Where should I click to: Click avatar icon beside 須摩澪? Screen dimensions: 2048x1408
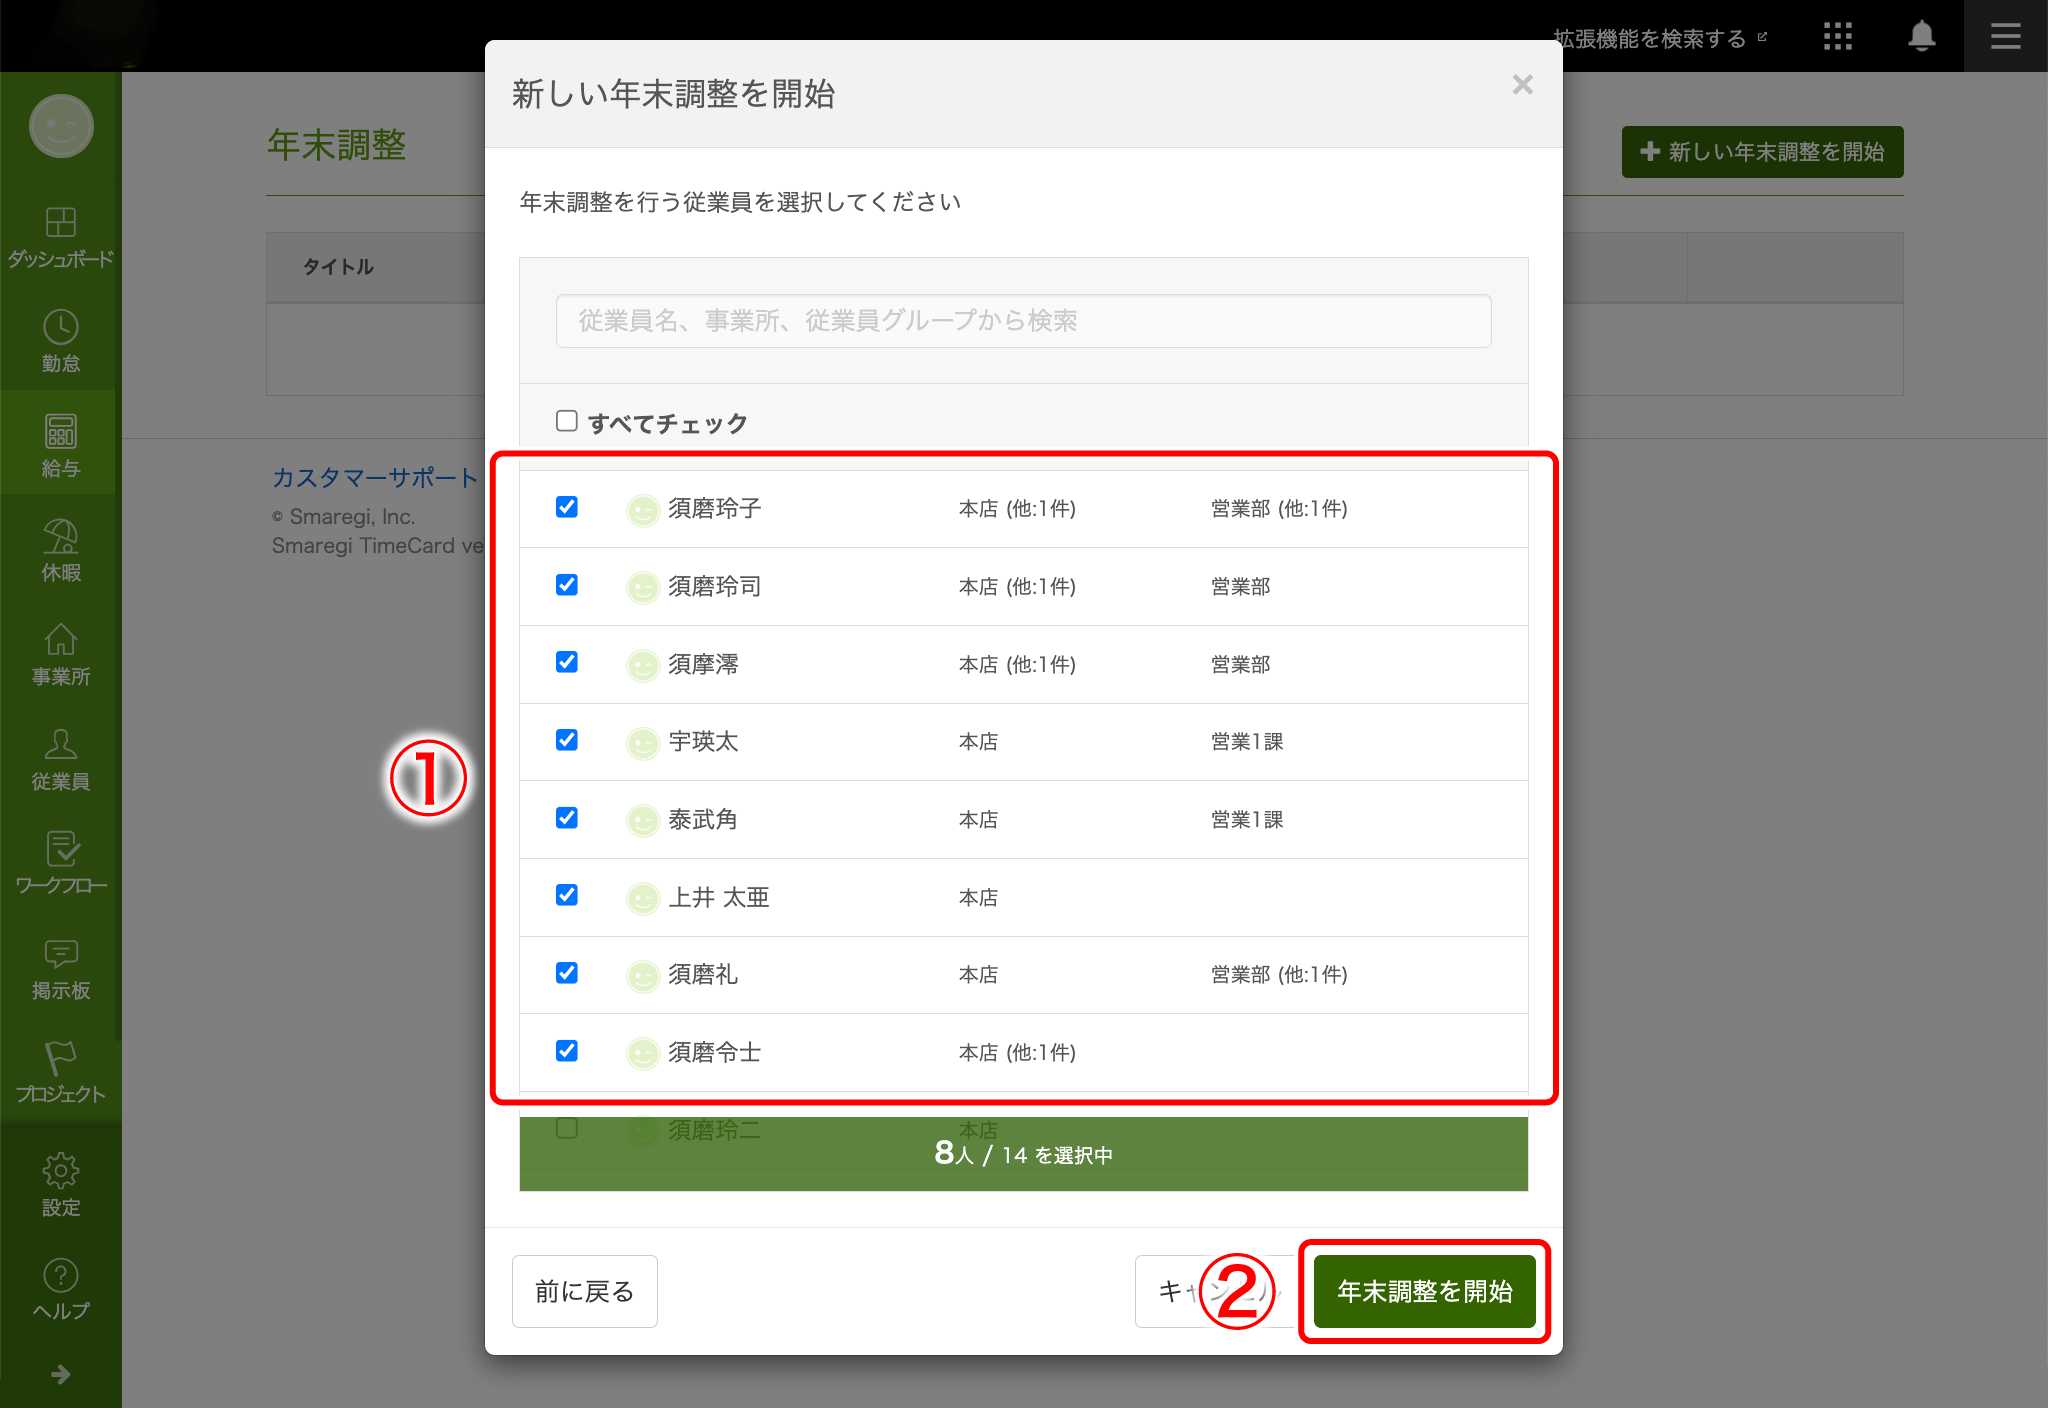click(642, 665)
